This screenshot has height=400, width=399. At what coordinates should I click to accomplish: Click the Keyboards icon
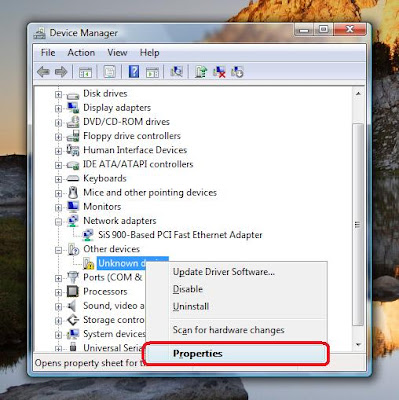coord(73,179)
